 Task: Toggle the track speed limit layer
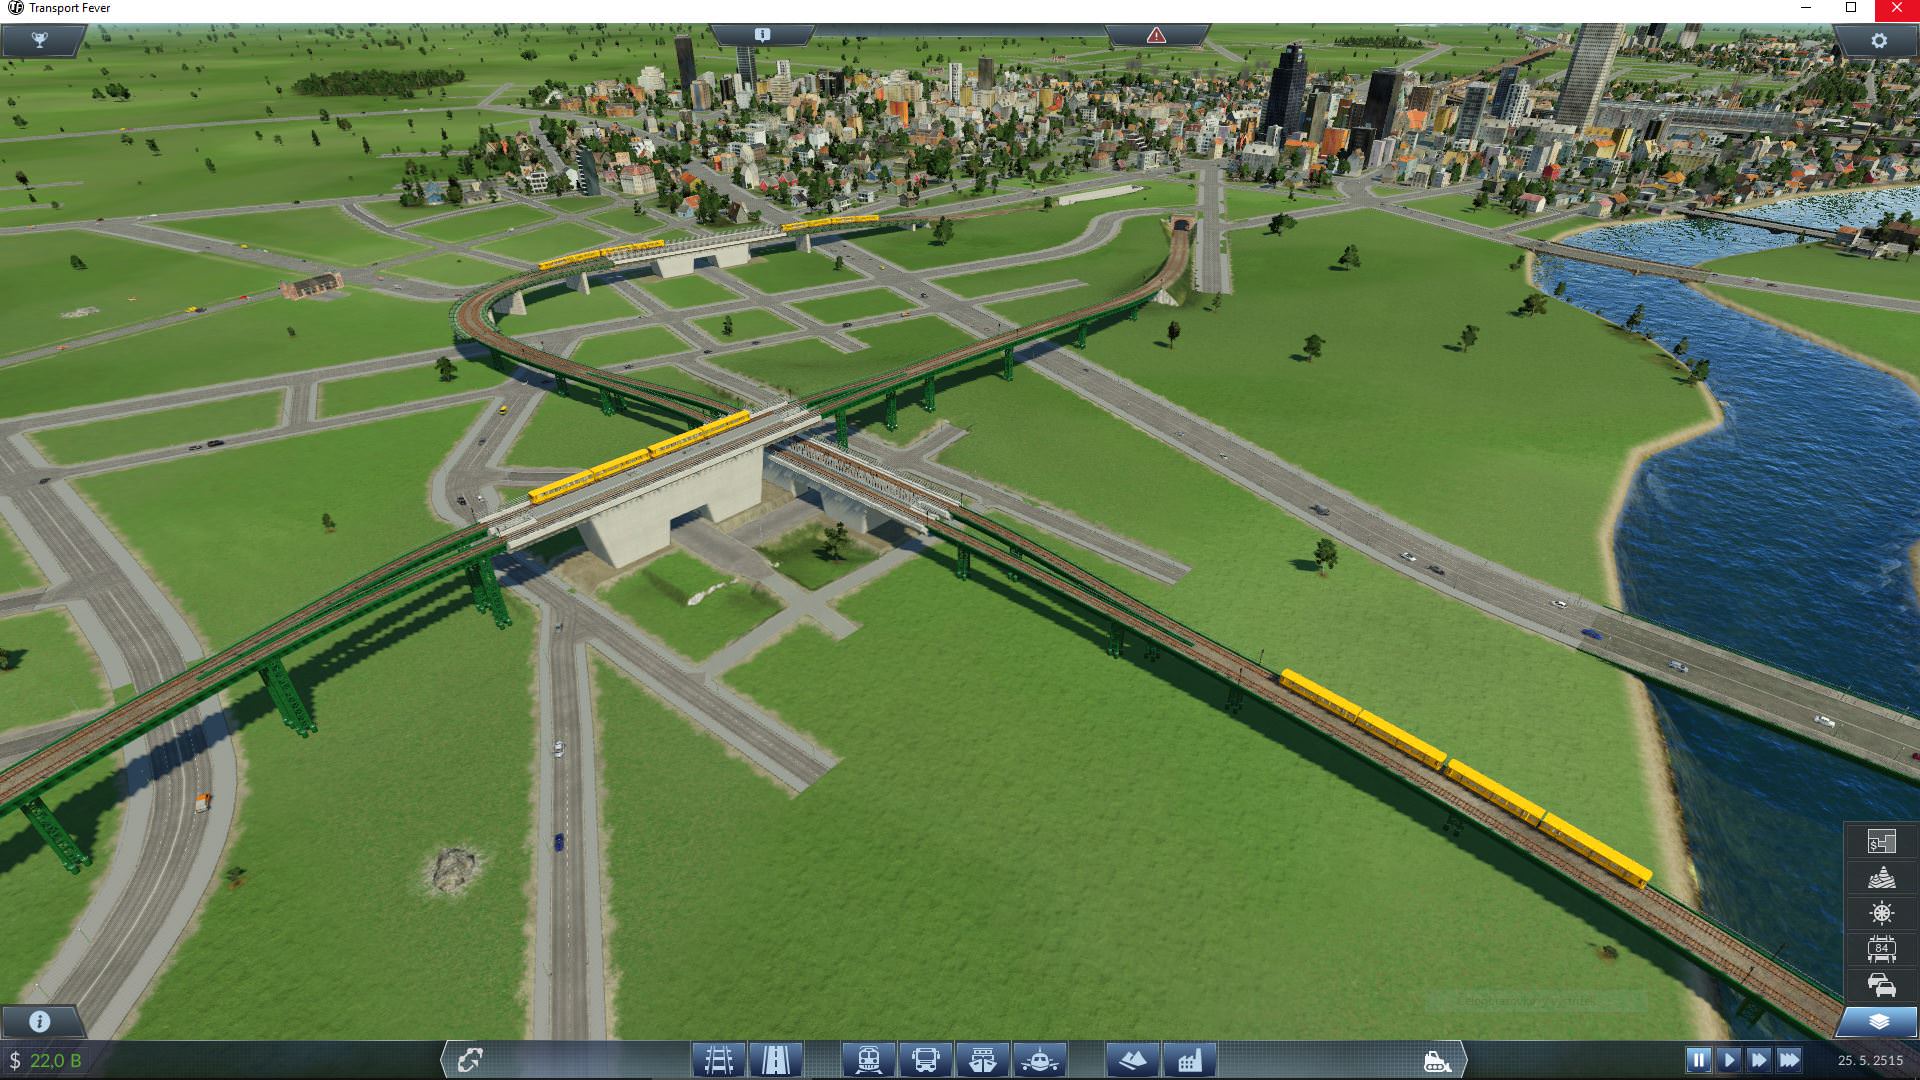[1881, 948]
